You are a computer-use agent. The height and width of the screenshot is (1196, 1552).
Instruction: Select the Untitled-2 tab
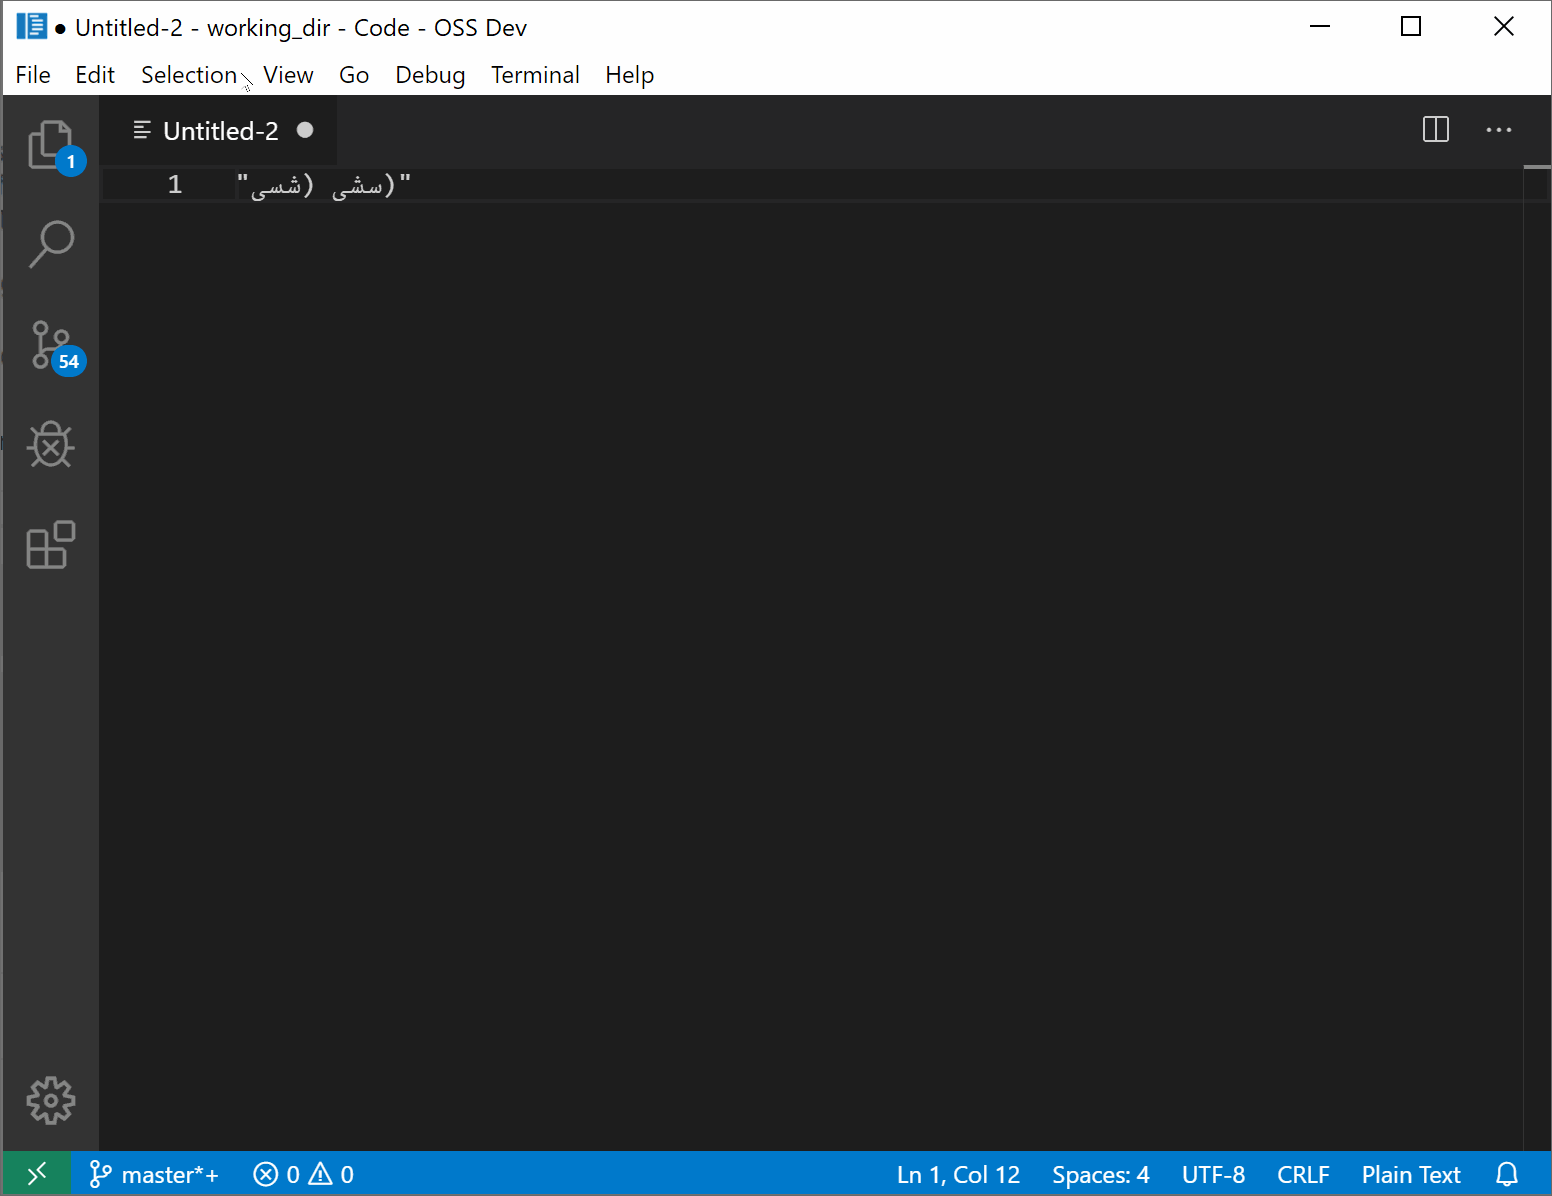tap(220, 130)
